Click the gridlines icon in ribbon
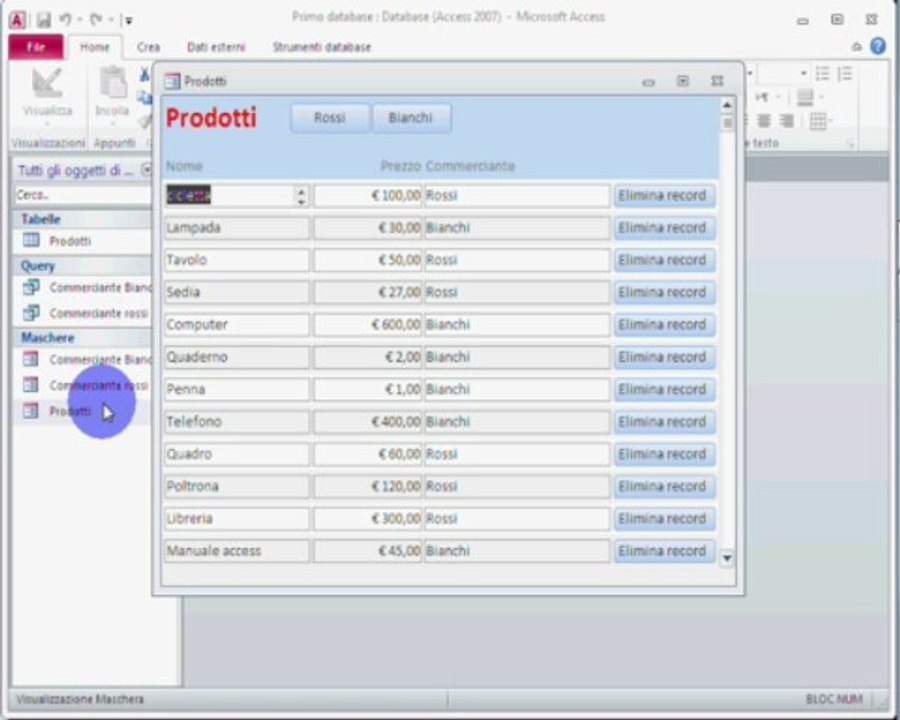Image resolution: width=900 pixels, height=720 pixels. click(x=817, y=121)
